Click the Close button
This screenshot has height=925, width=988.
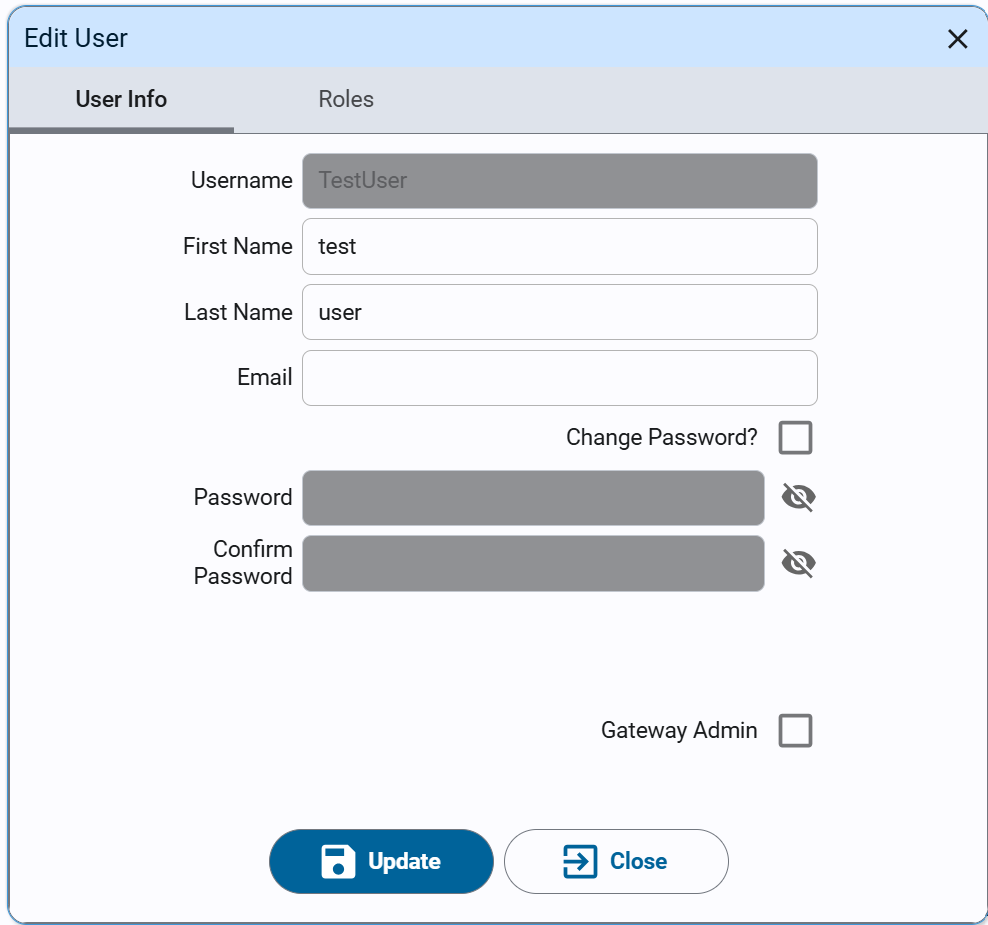(x=616, y=861)
